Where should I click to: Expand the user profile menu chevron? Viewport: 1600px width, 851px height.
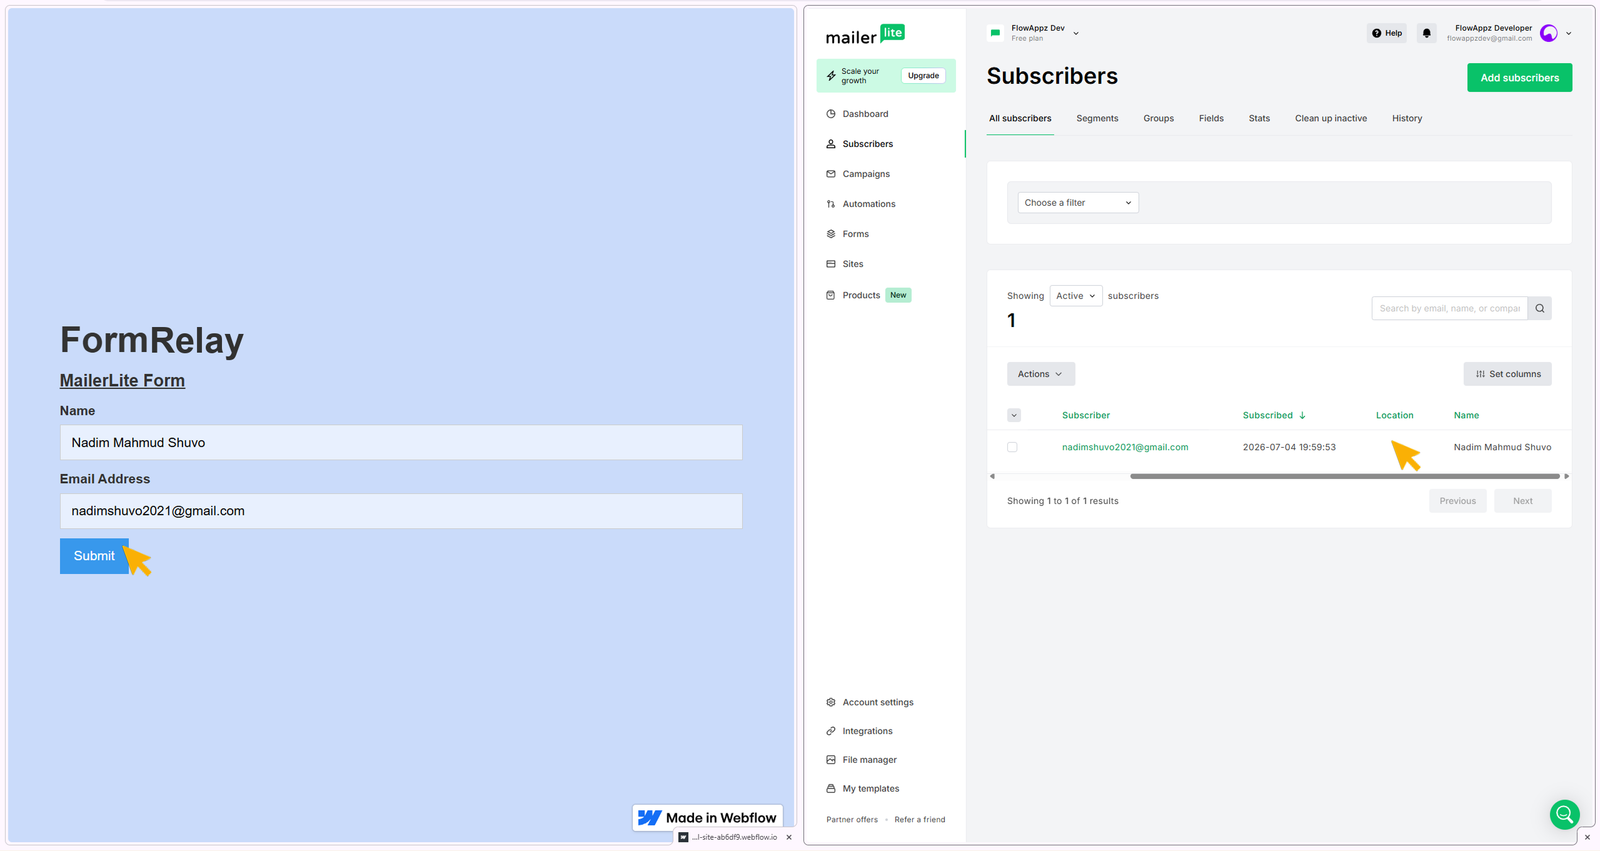pos(1568,33)
